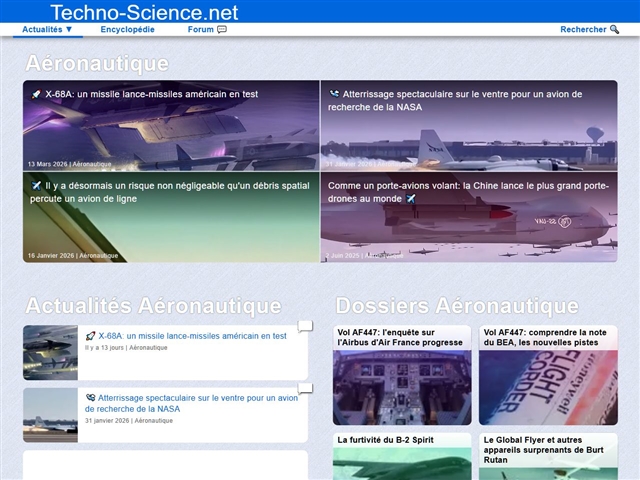Click 'Il y a 13 jours | Aéronautique' text

pyautogui.click(x=126, y=348)
